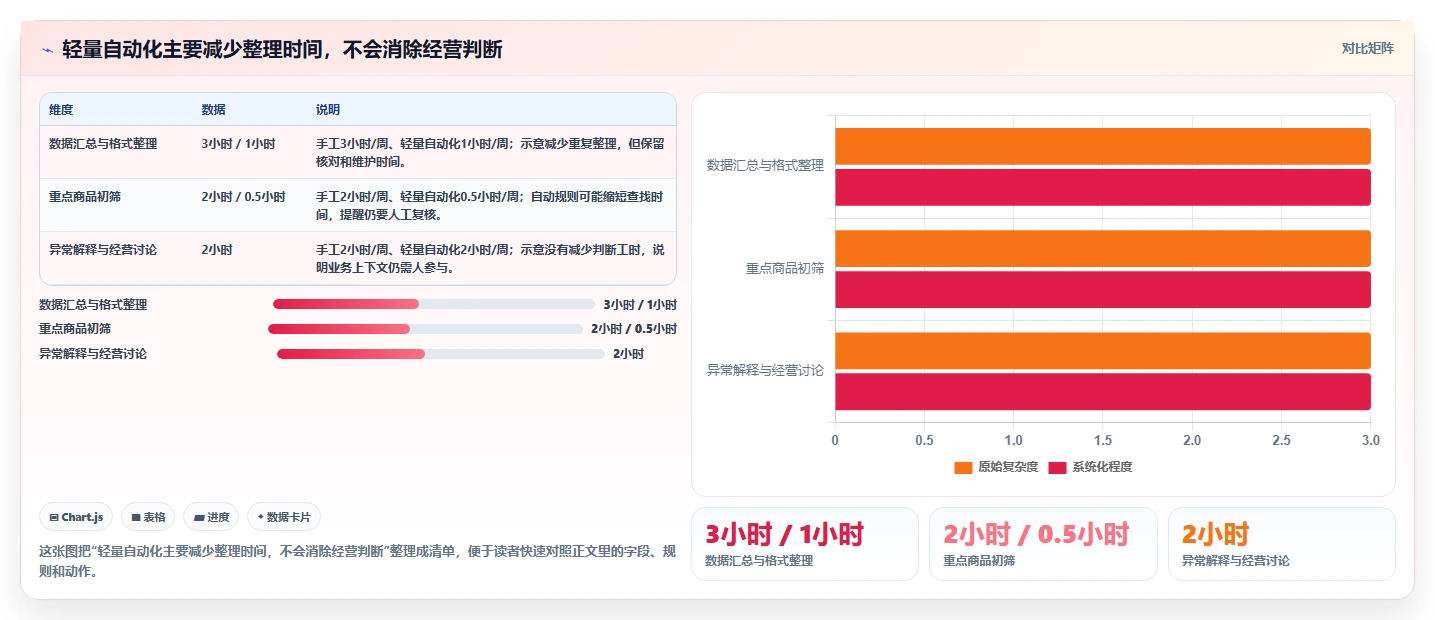The image size is (1435, 620).
Task: Toggle the orange 原始复杂度 legend swatch
Action: tap(963, 467)
